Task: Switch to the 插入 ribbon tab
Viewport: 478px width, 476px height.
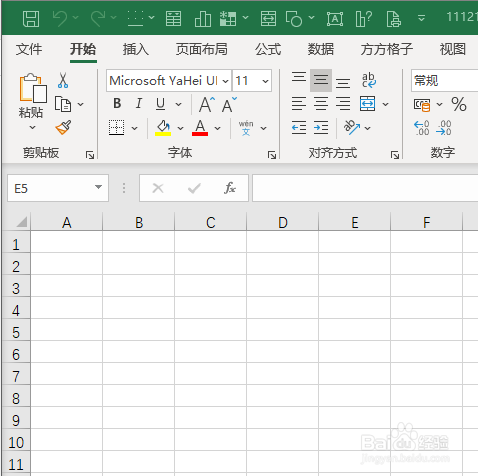Action: coord(135,49)
